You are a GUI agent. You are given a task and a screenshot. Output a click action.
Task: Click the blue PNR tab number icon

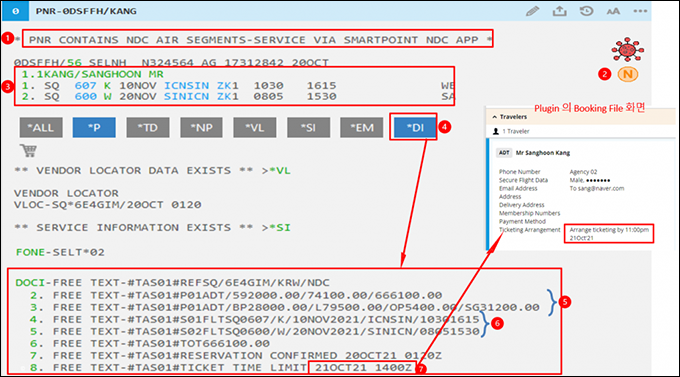point(16,11)
